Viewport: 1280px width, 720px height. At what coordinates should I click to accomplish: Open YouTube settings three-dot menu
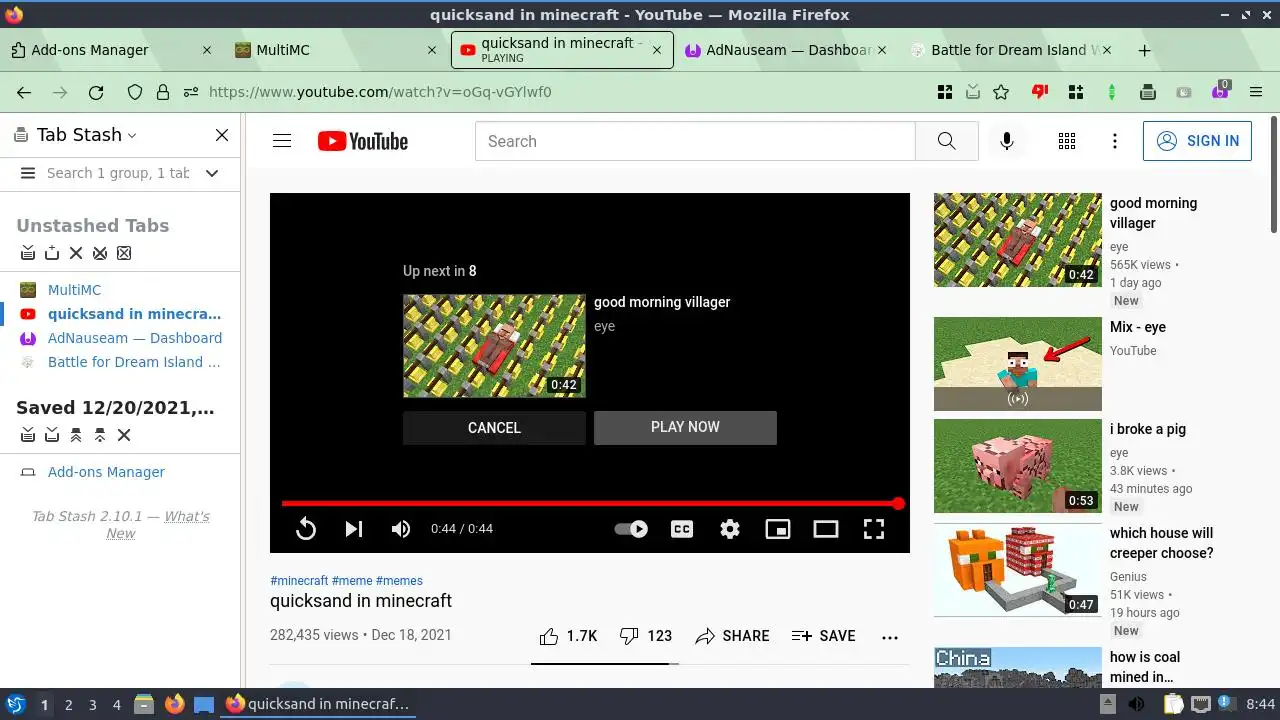coord(1115,141)
